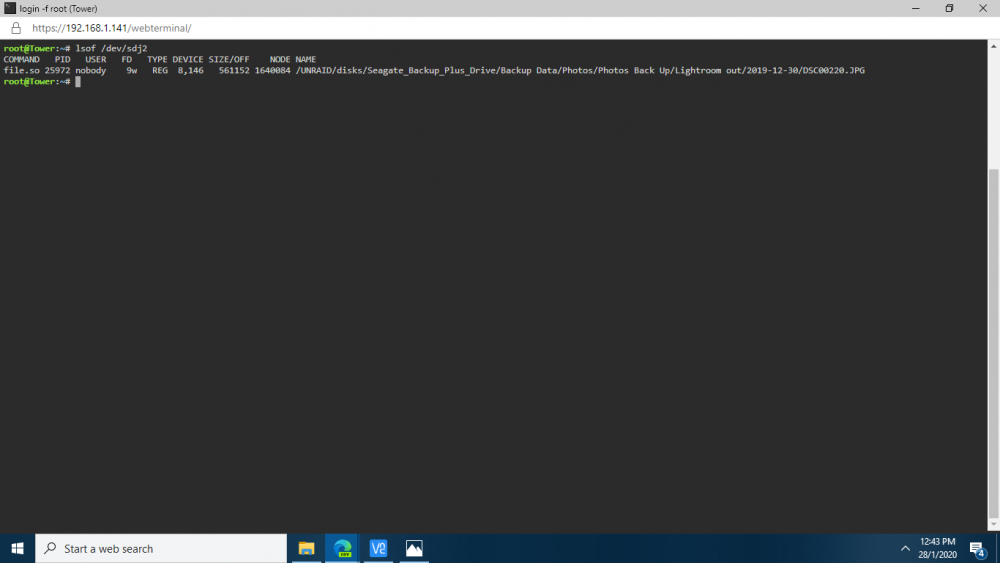This screenshot has width=1000, height=563.
Task: Open the VNC viewer taskbar icon
Action: point(378,548)
